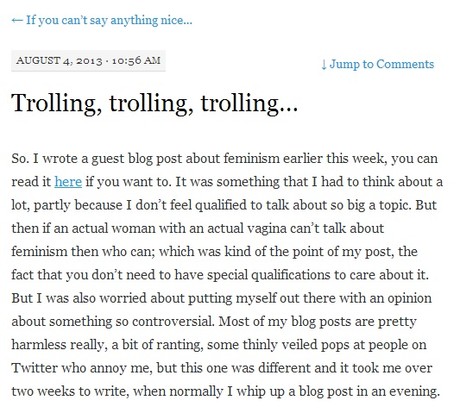The width and height of the screenshot is (460, 413).
Task: Click the word "harmless" at a line start
Action: point(39,344)
